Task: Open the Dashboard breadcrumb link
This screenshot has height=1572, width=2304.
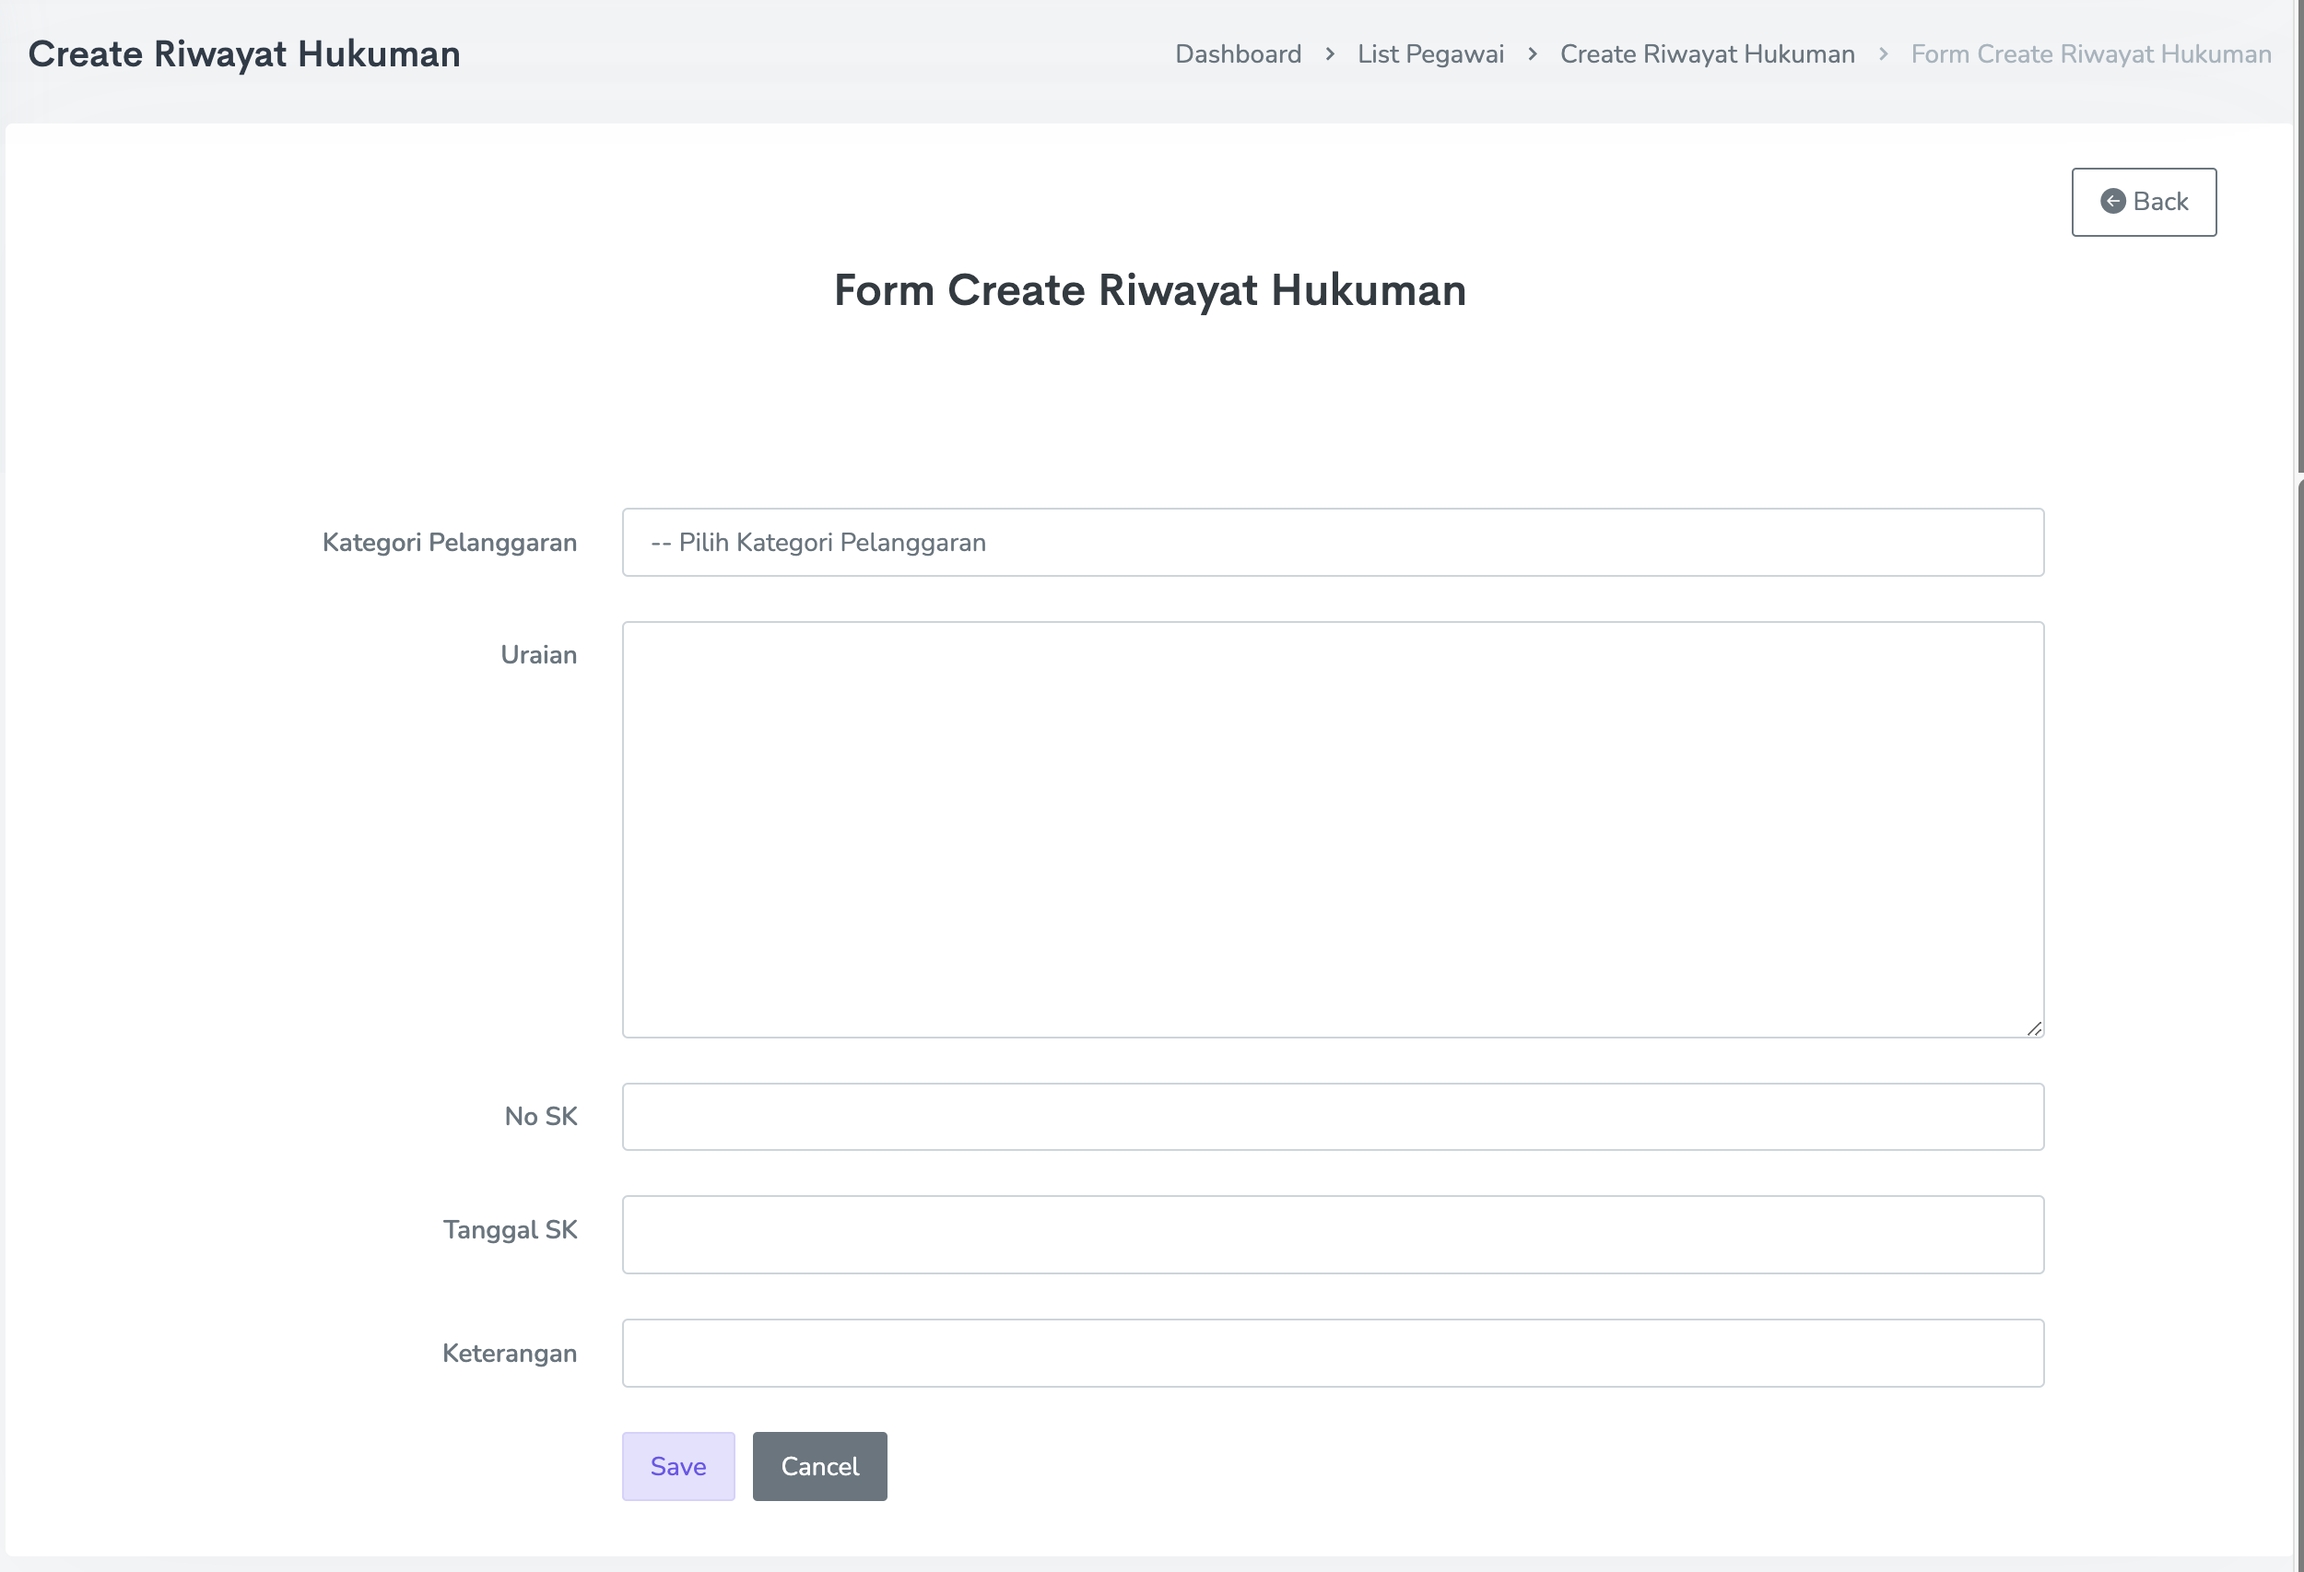Action: [1237, 54]
